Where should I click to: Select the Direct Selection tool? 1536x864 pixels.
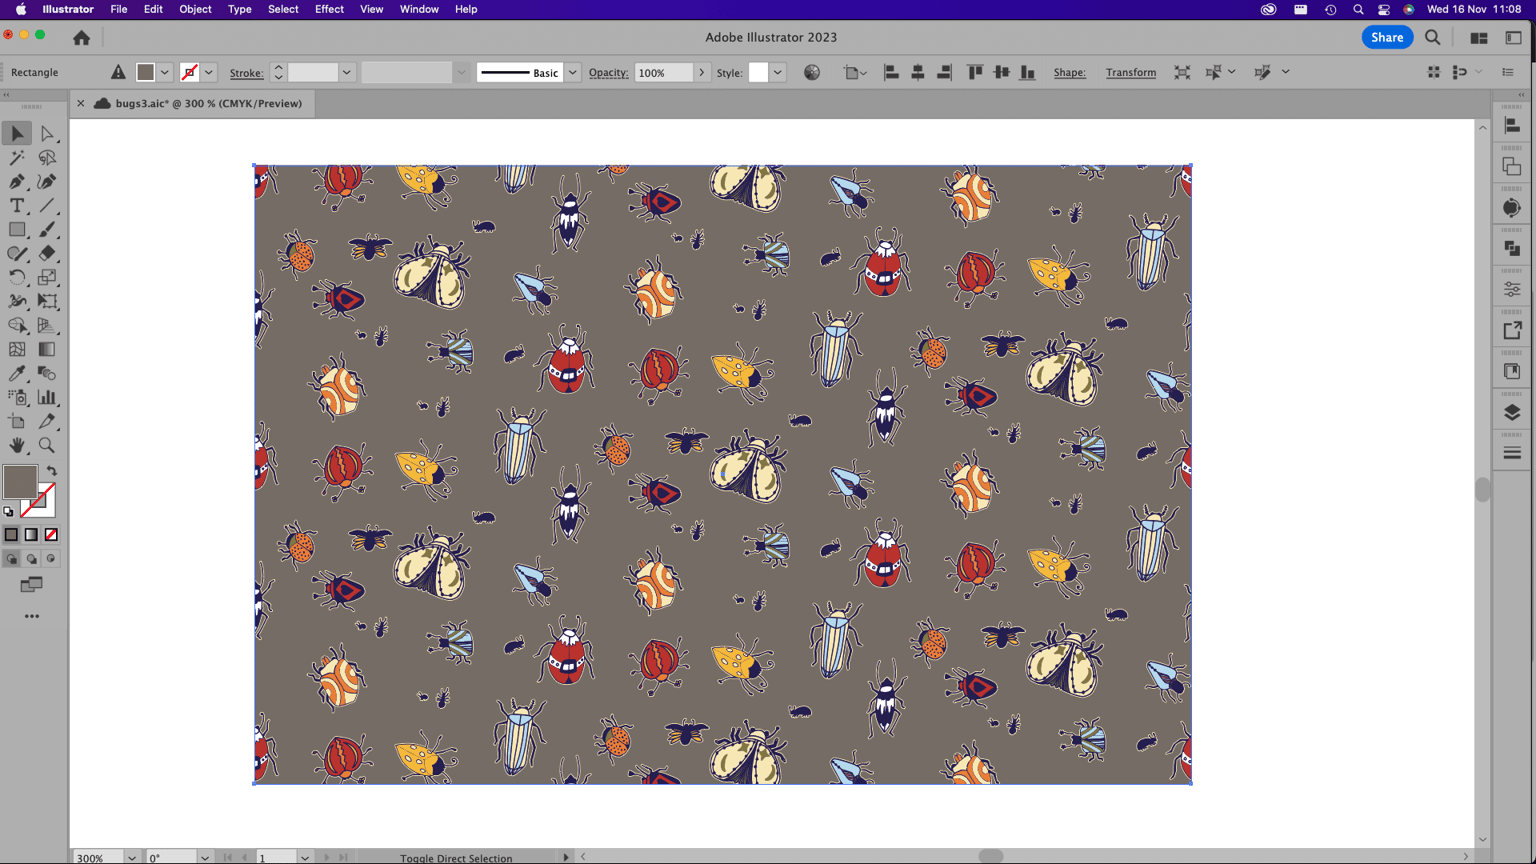(x=47, y=133)
